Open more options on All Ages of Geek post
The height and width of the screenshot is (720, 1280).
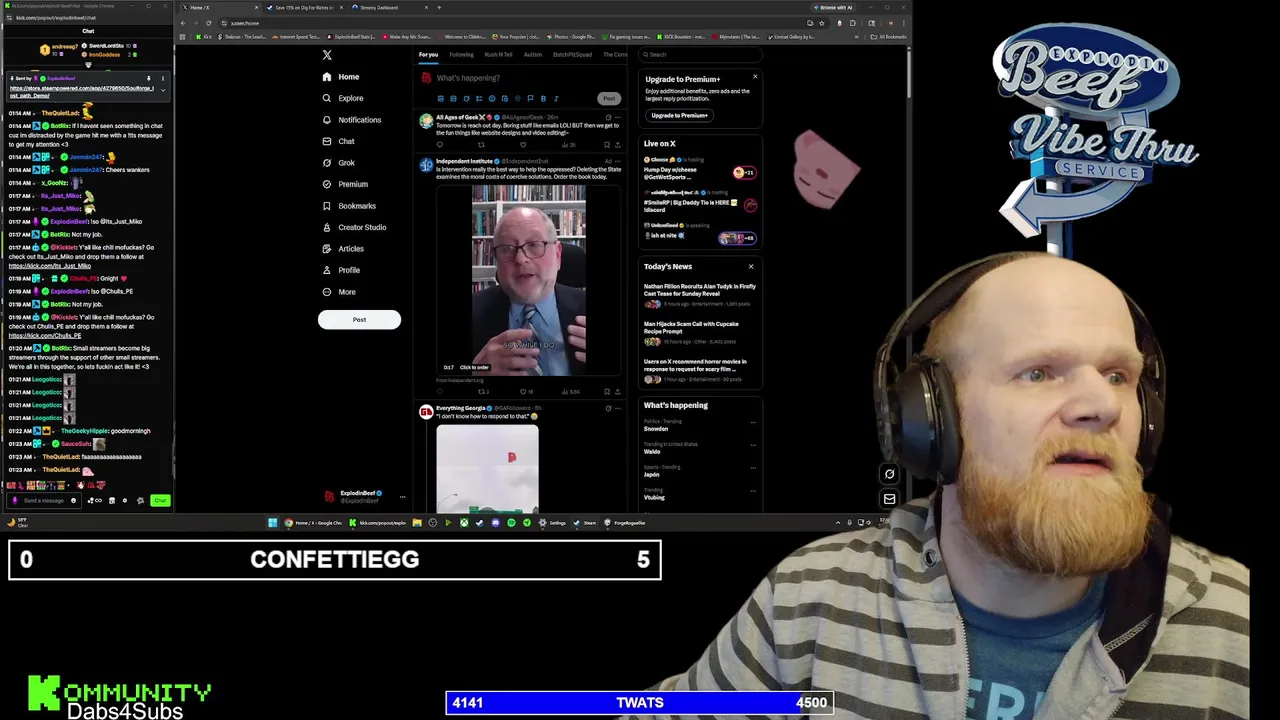click(x=618, y=117)
